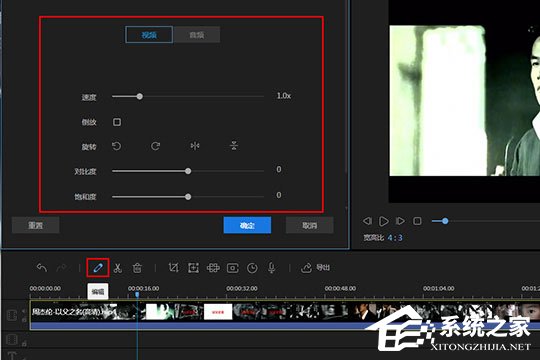Image resolution: width=540 pixels, height=360 pixels.
Task: Click the 1.0x speed value
Action: tap(284, 96)
